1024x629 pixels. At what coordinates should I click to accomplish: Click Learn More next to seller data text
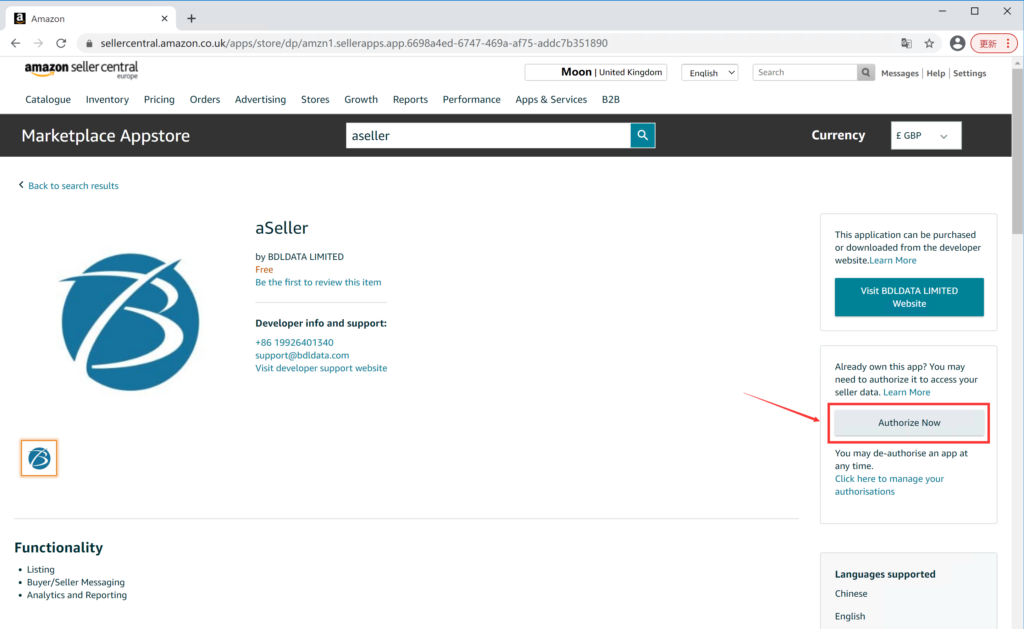pyautogui.click(x=906, y=392)
